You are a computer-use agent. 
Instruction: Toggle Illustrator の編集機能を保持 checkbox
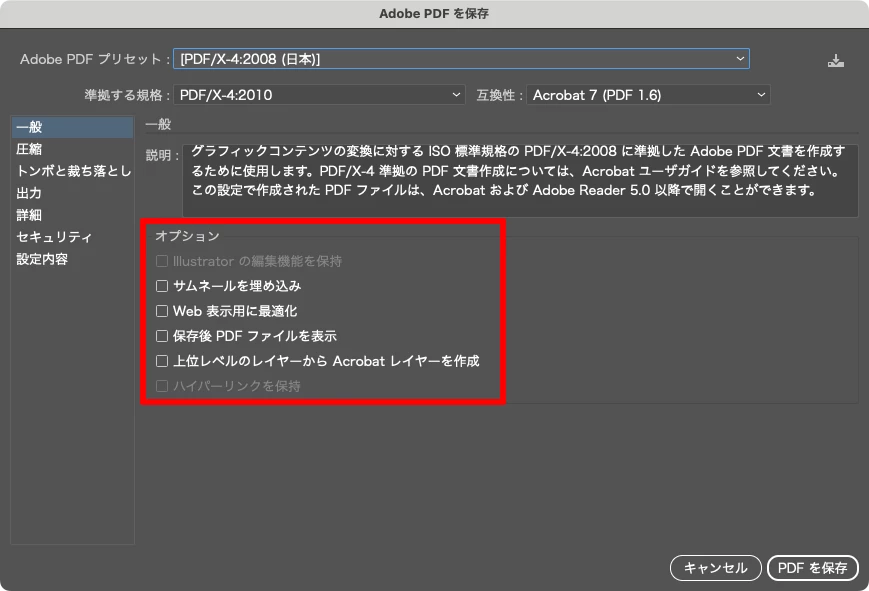tap(162, 261)
